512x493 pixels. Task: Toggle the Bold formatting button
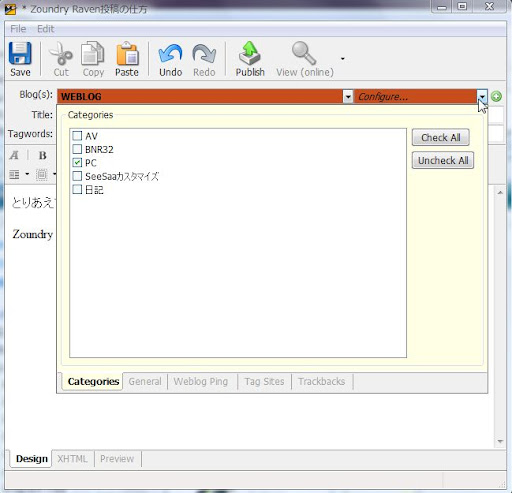click(42, 155)
